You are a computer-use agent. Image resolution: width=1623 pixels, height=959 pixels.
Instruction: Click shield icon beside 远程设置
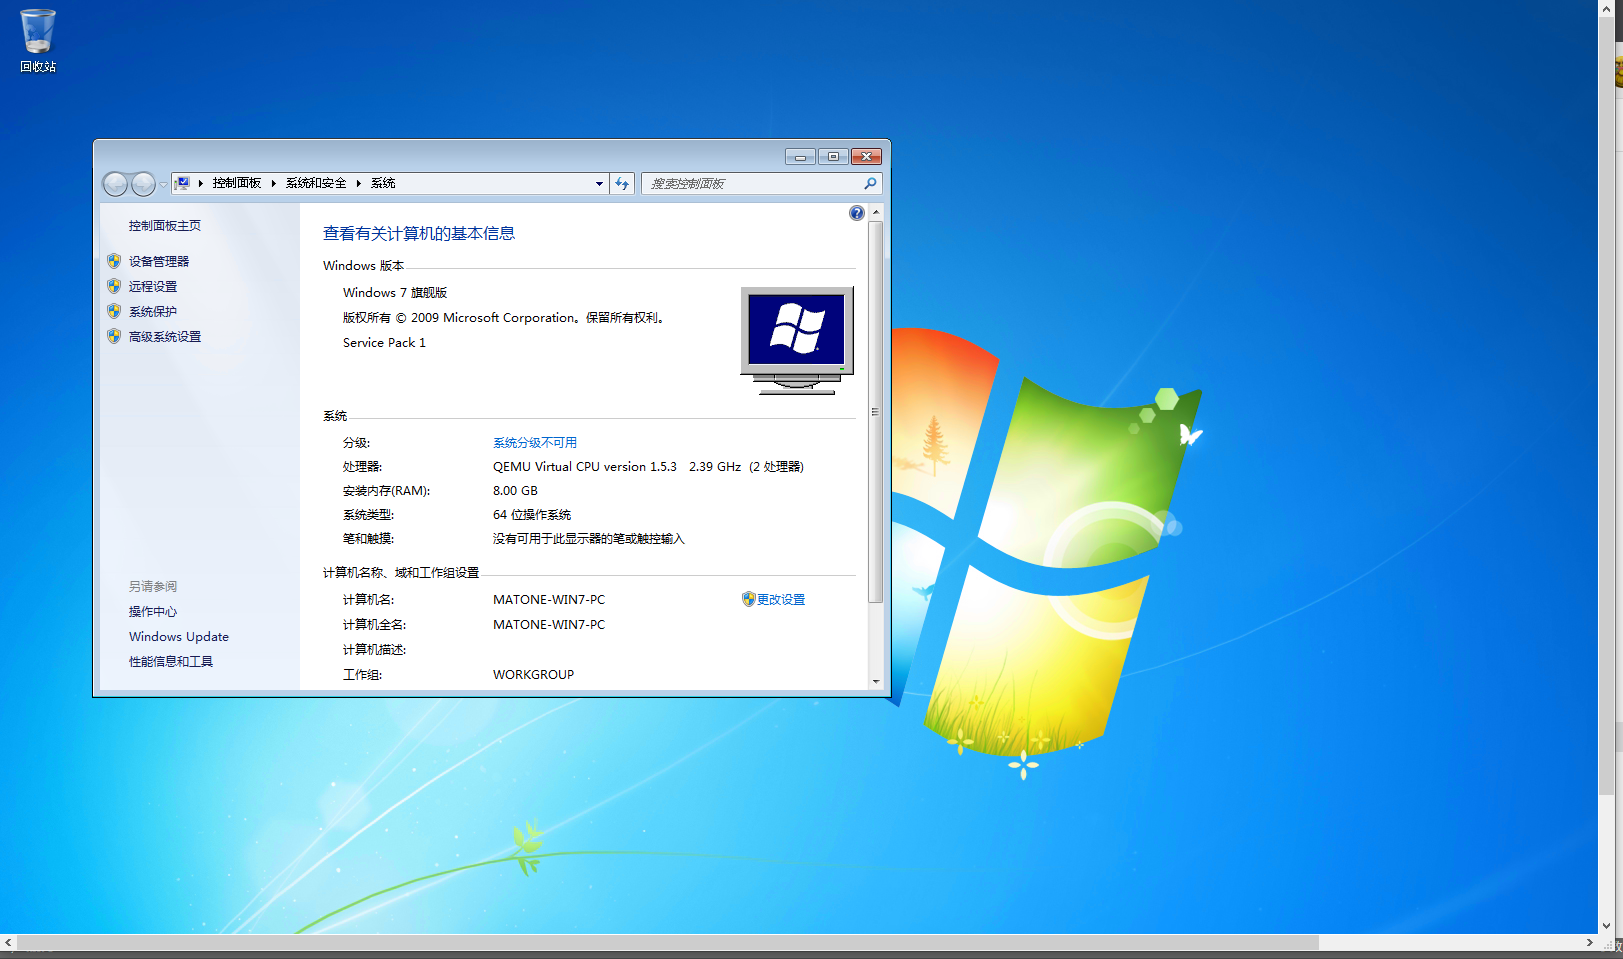coord(114,286)
